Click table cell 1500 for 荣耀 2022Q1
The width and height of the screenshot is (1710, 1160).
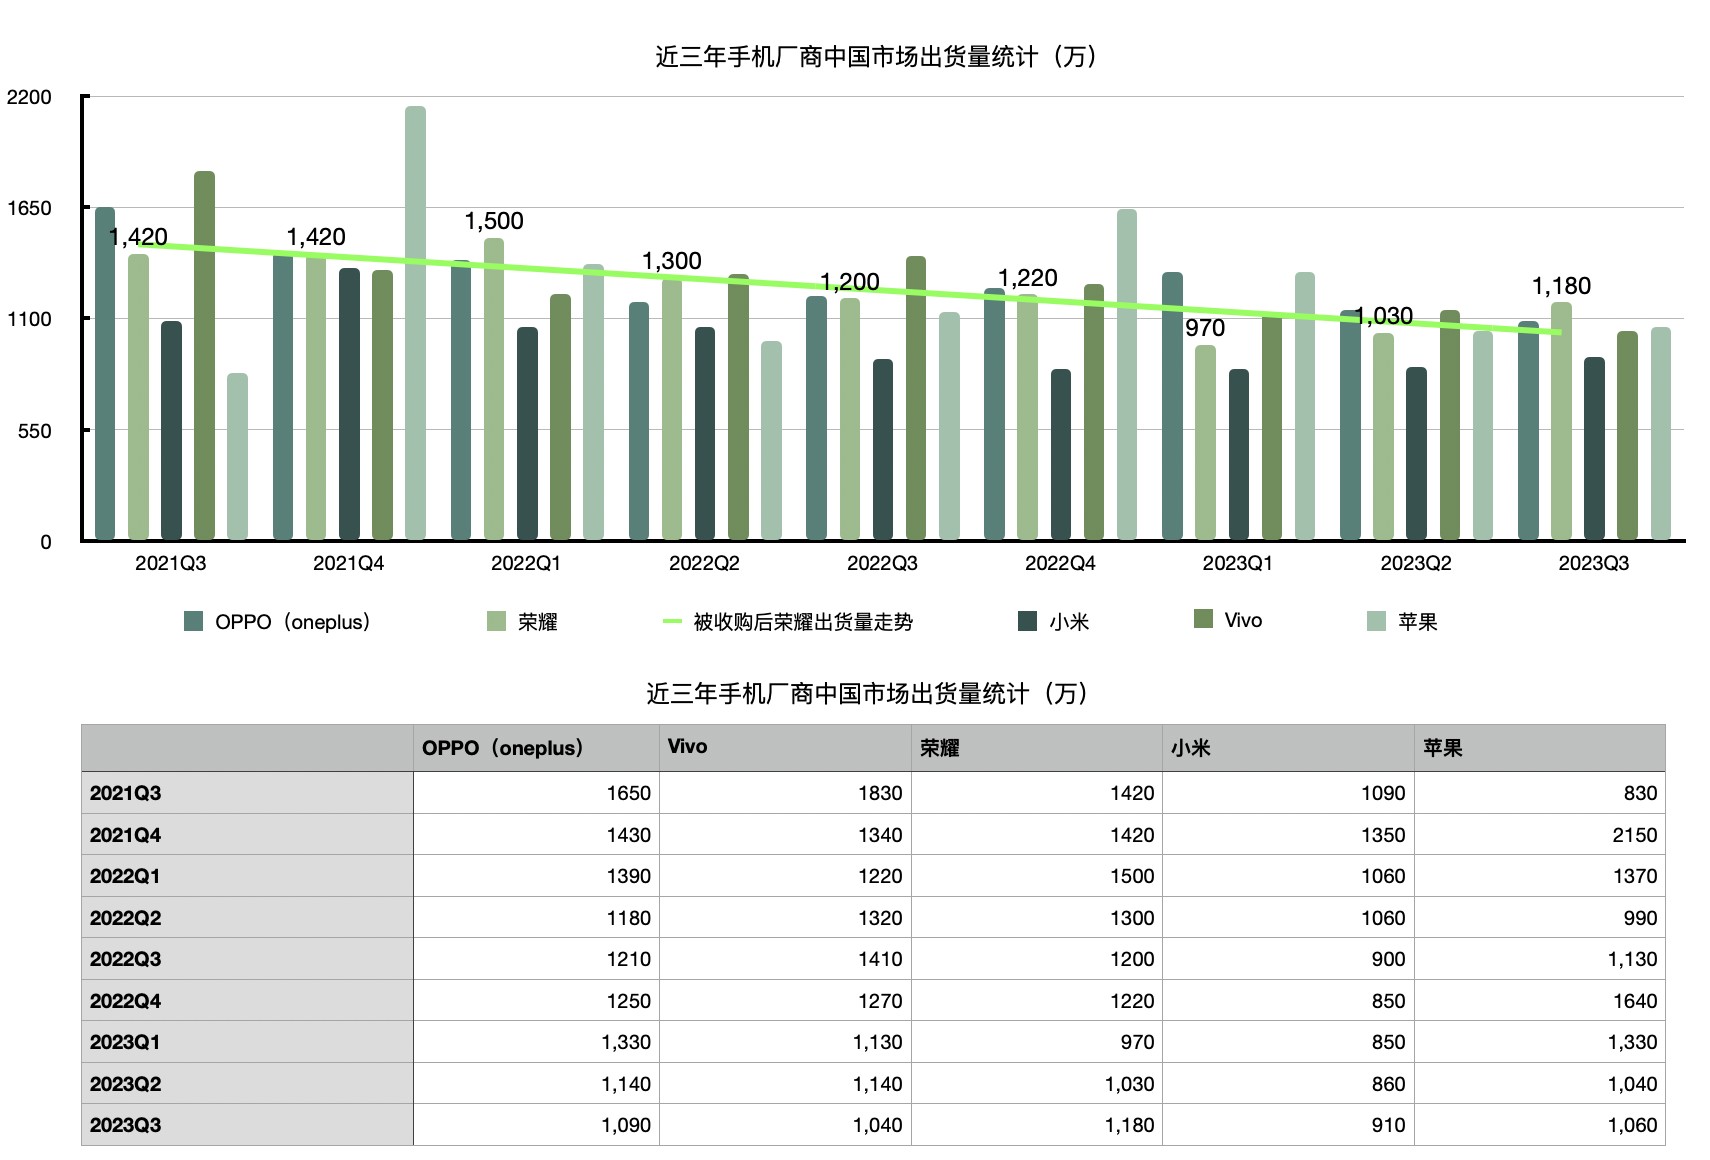1037,876
